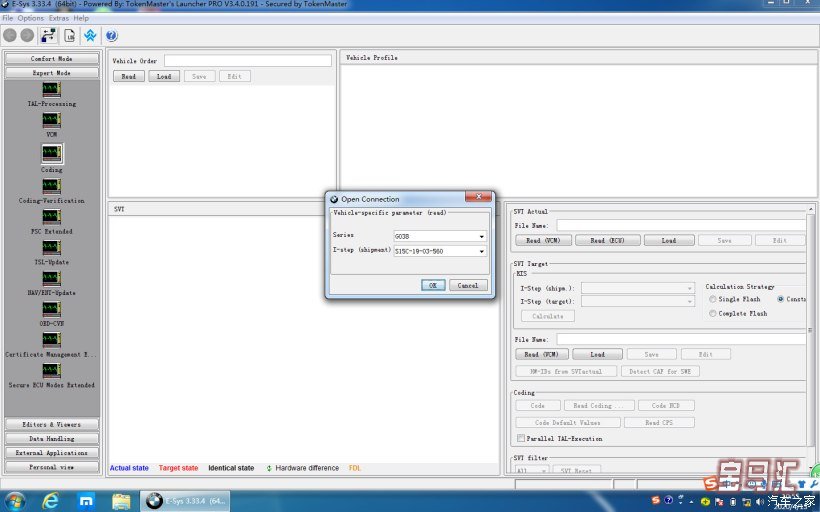Enable Parallel TAL-Execution checkbox
The width and height of the screenshot is (820, 512).
pyautogui.click(x=521, y=438)
